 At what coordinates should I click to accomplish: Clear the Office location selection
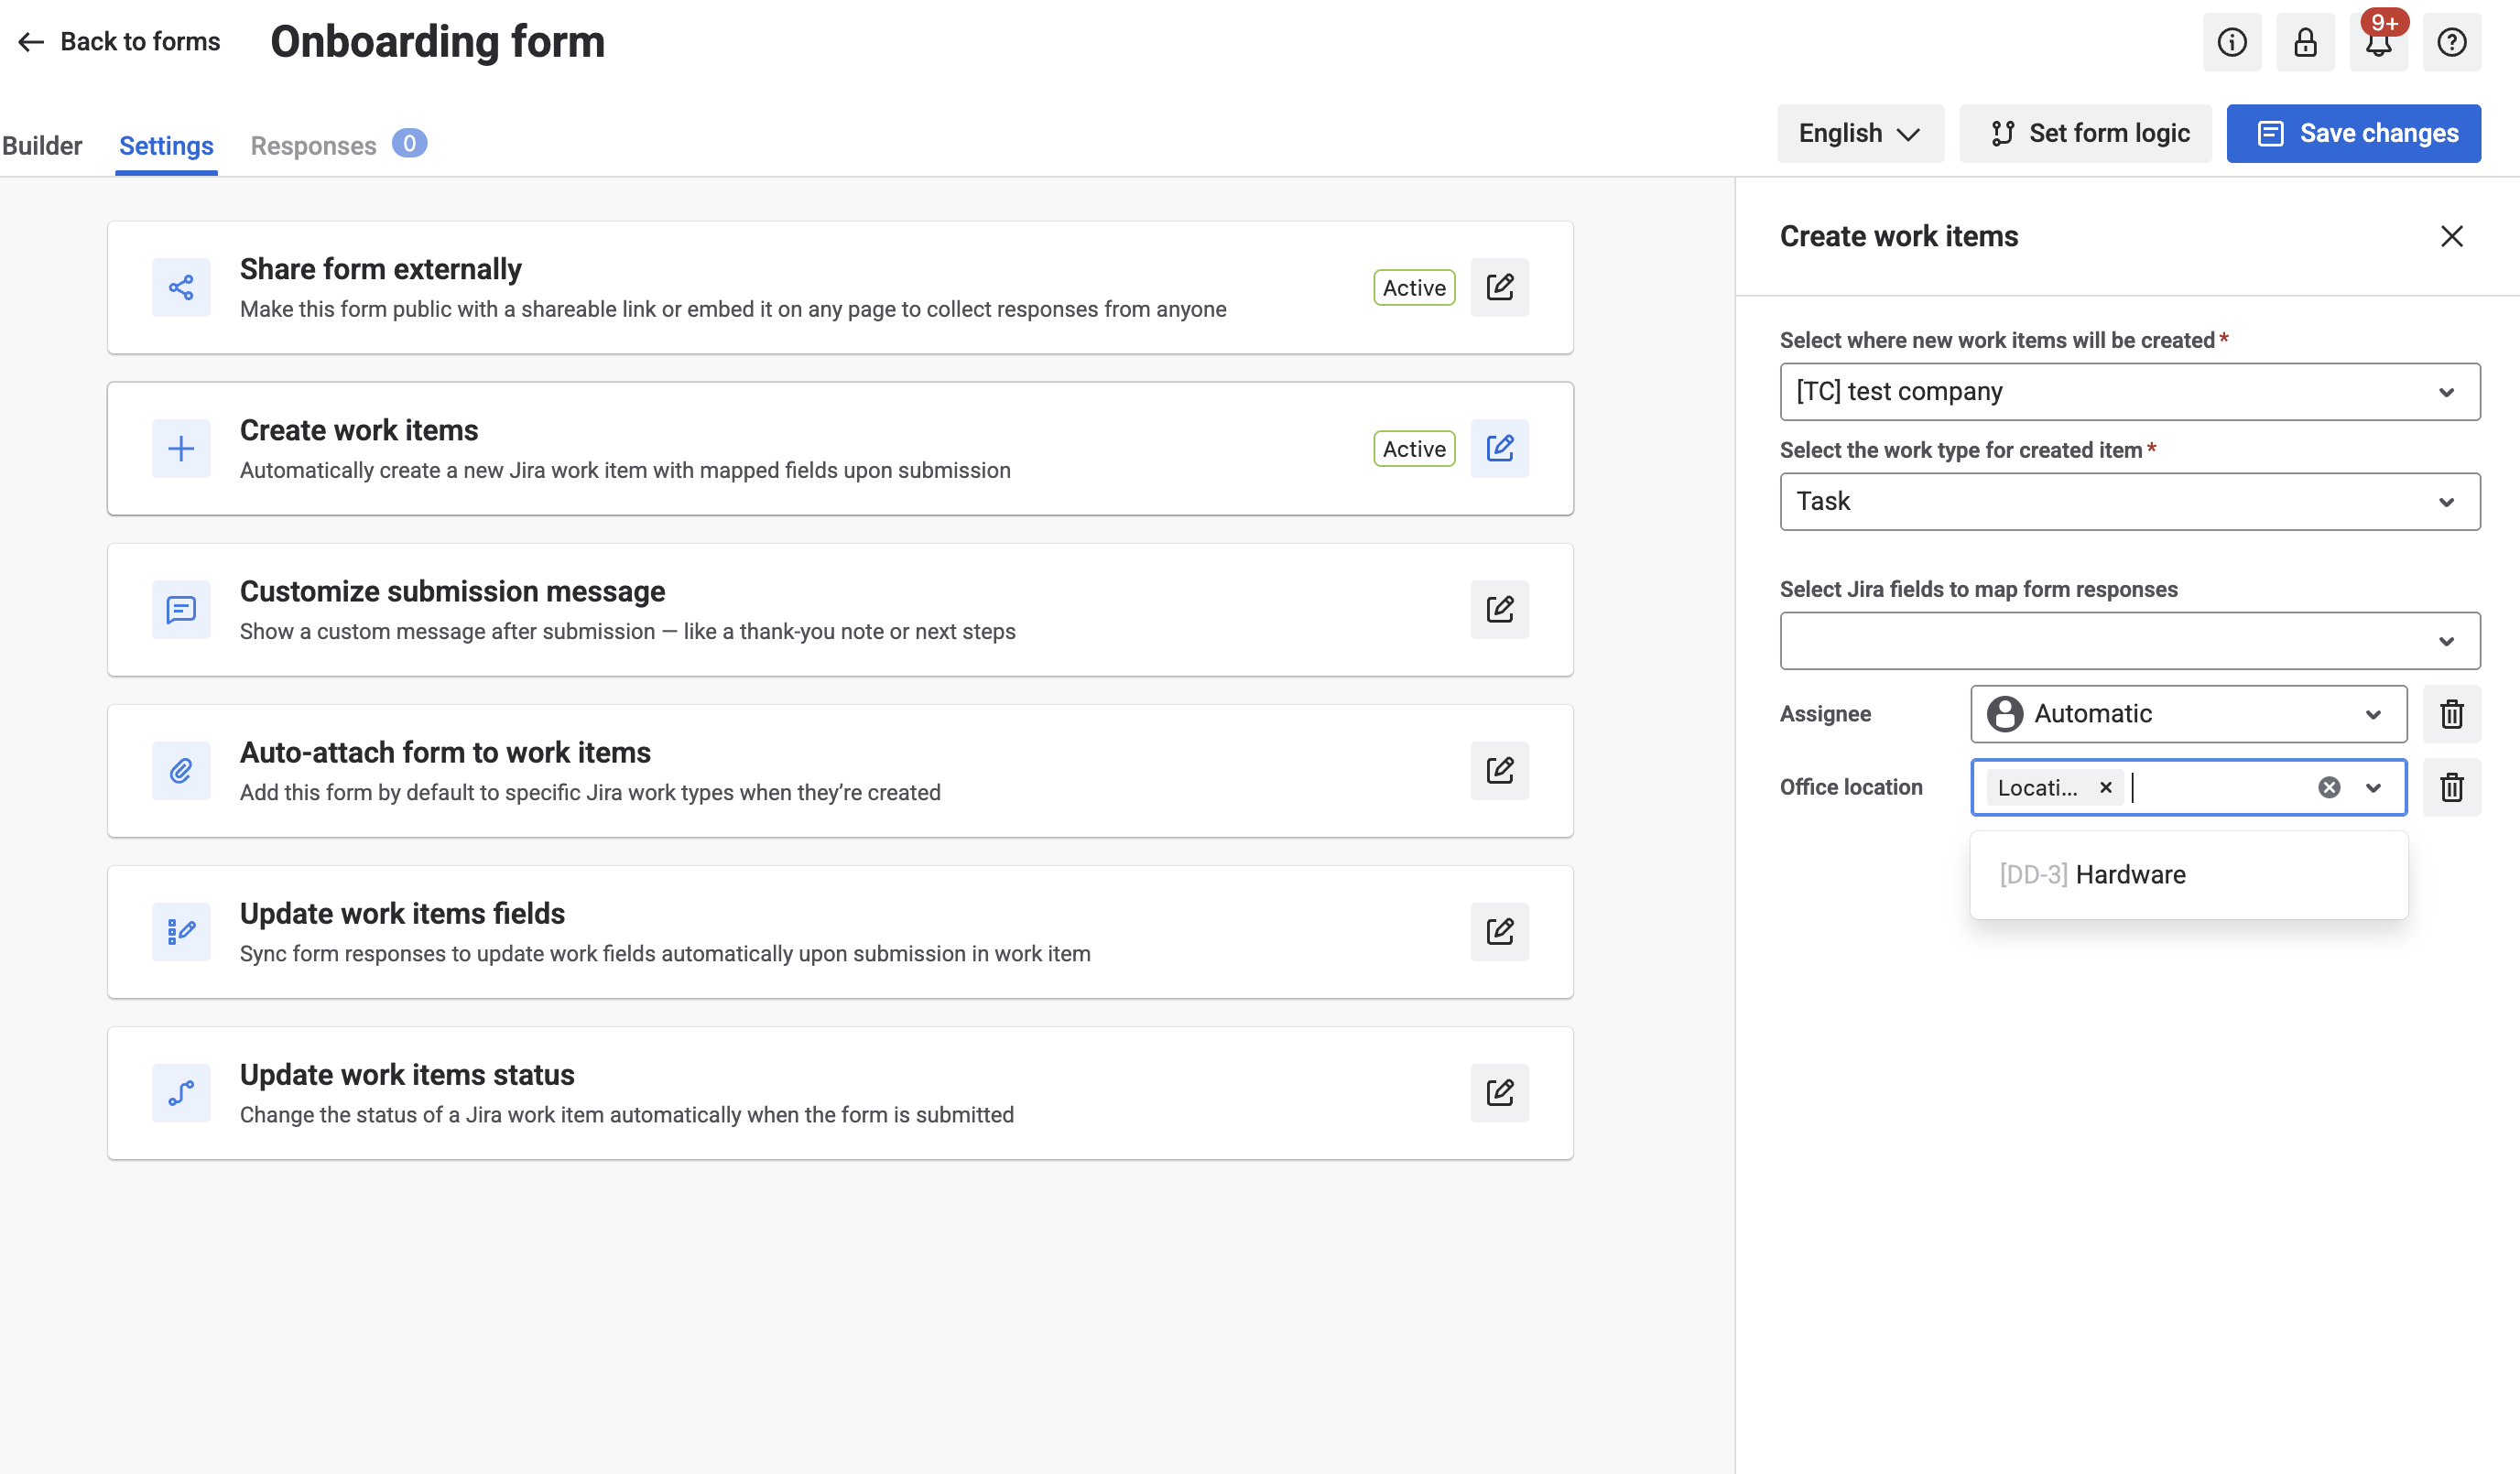tap(2329, 788)
